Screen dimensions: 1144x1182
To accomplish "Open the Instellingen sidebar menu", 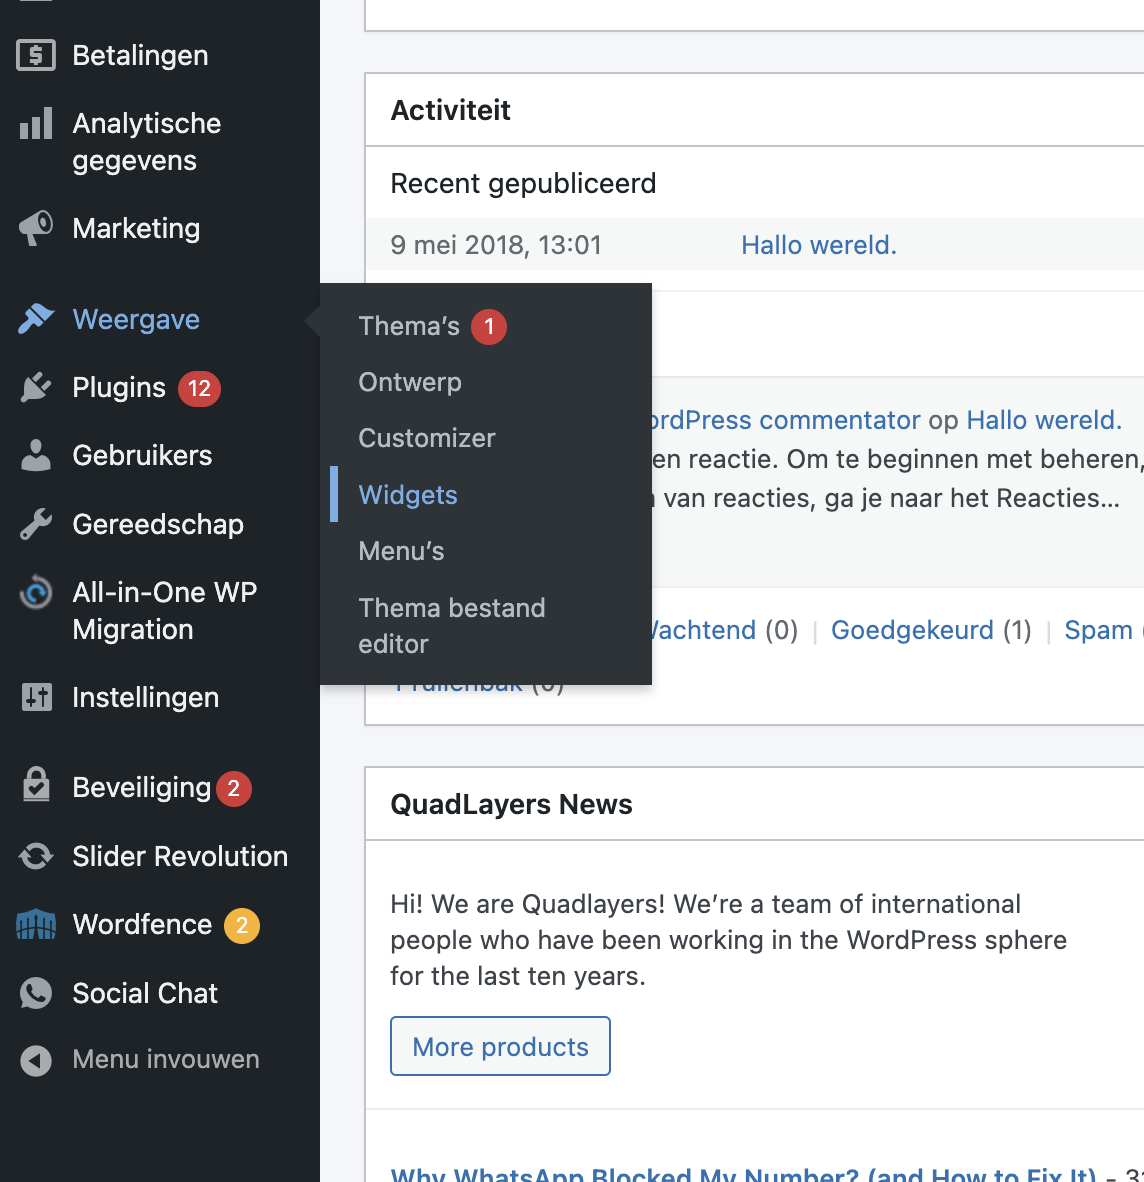I will tap(145, 698).
